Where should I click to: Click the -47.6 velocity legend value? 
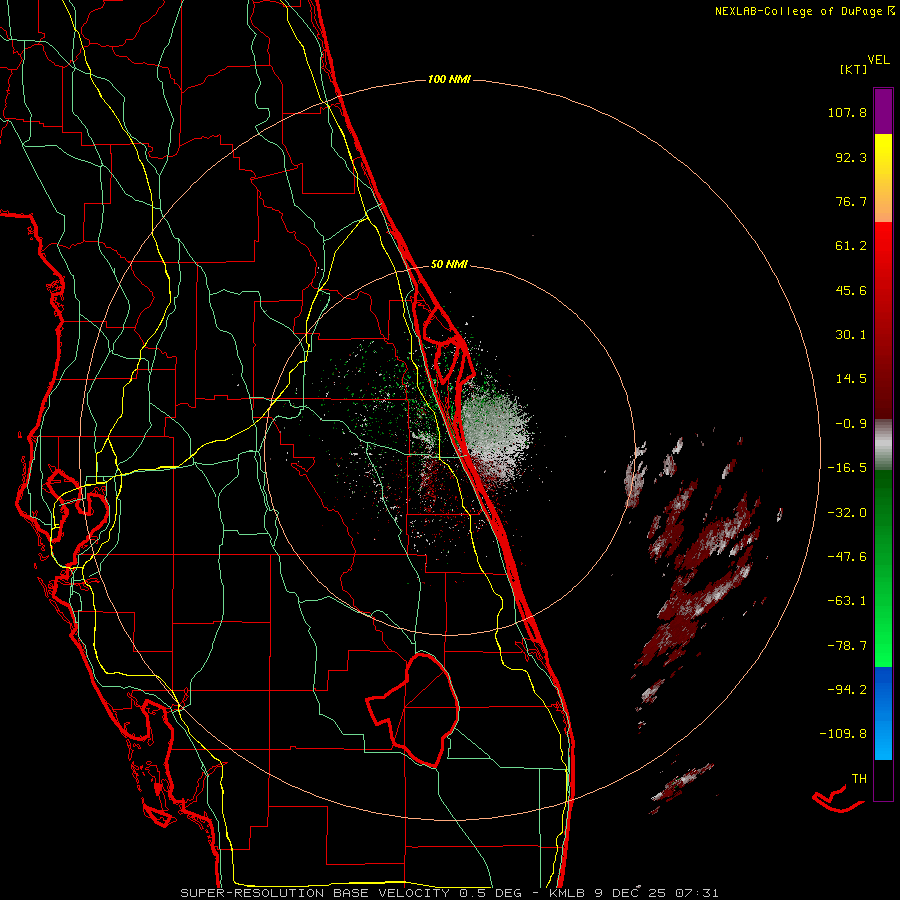[x=847, y=557]
